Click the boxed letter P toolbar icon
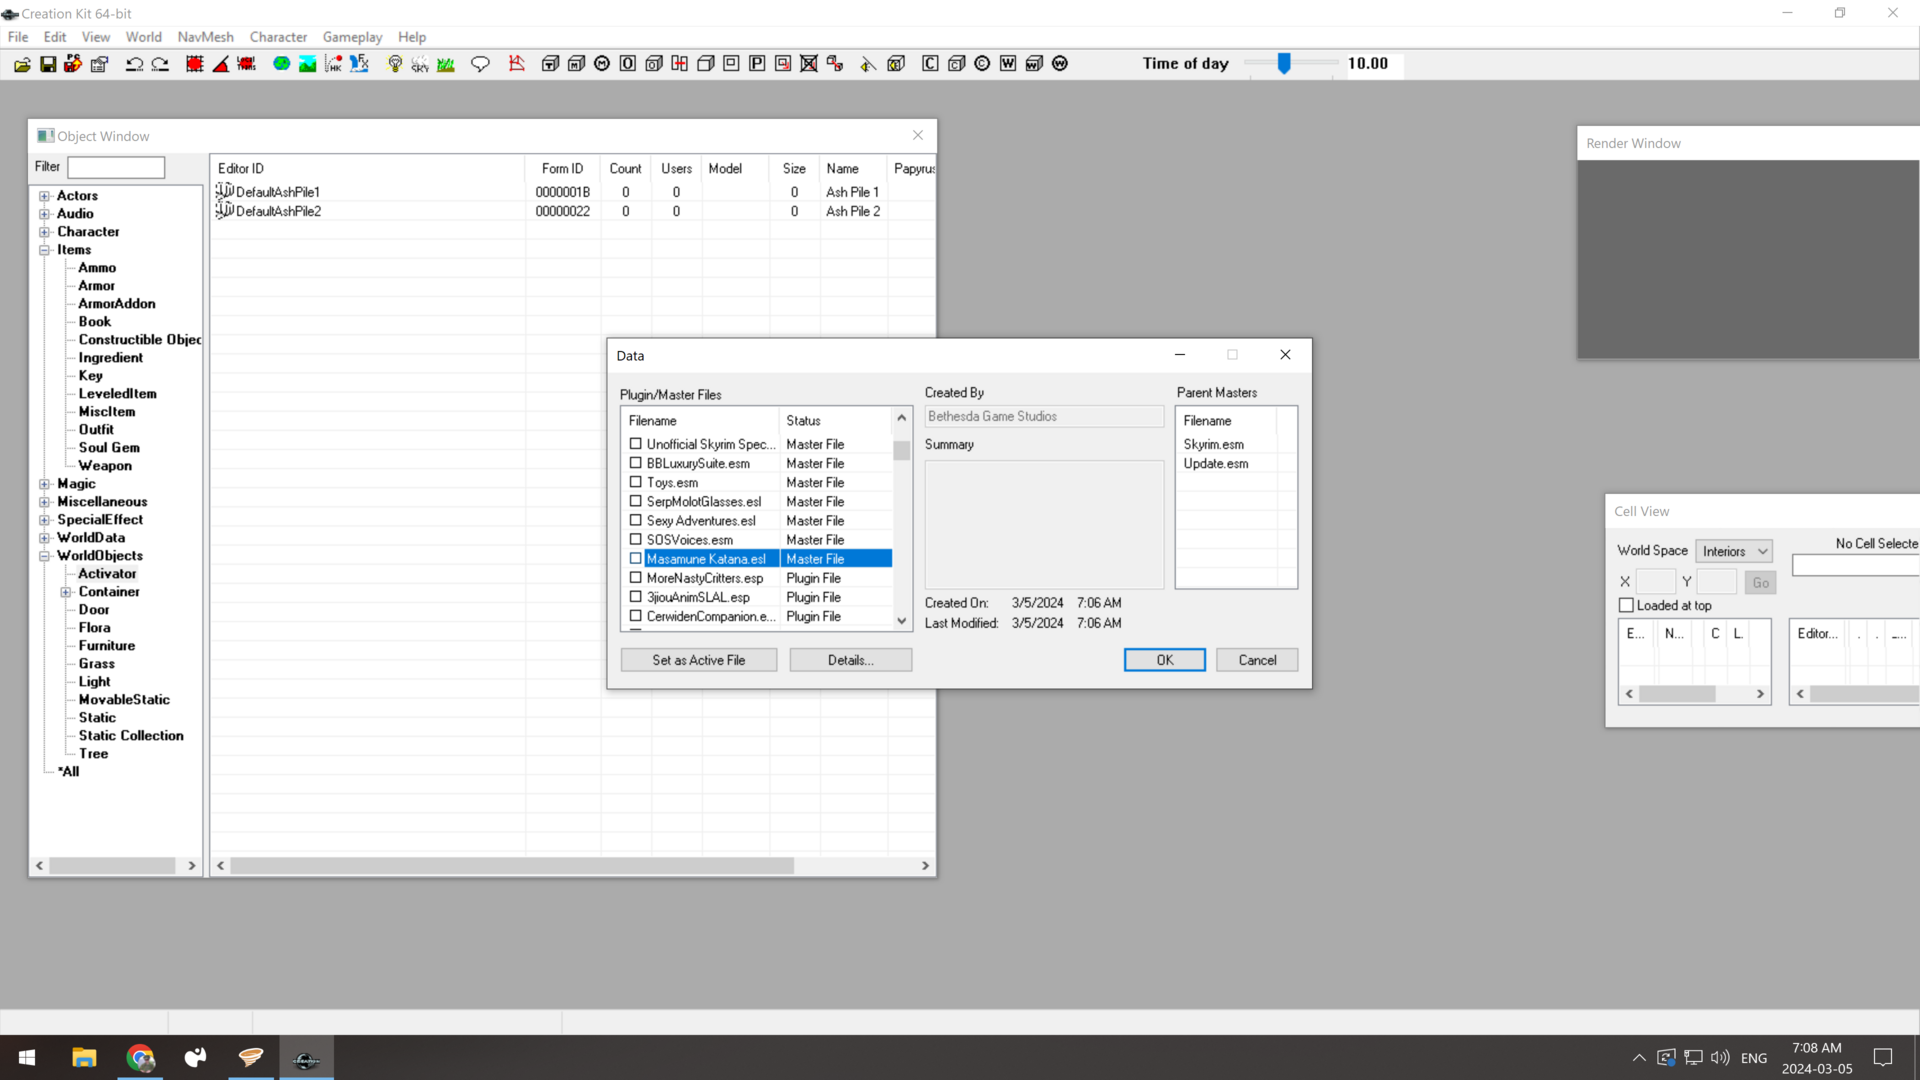The image size is (1920, 1080). click(757, 64)
